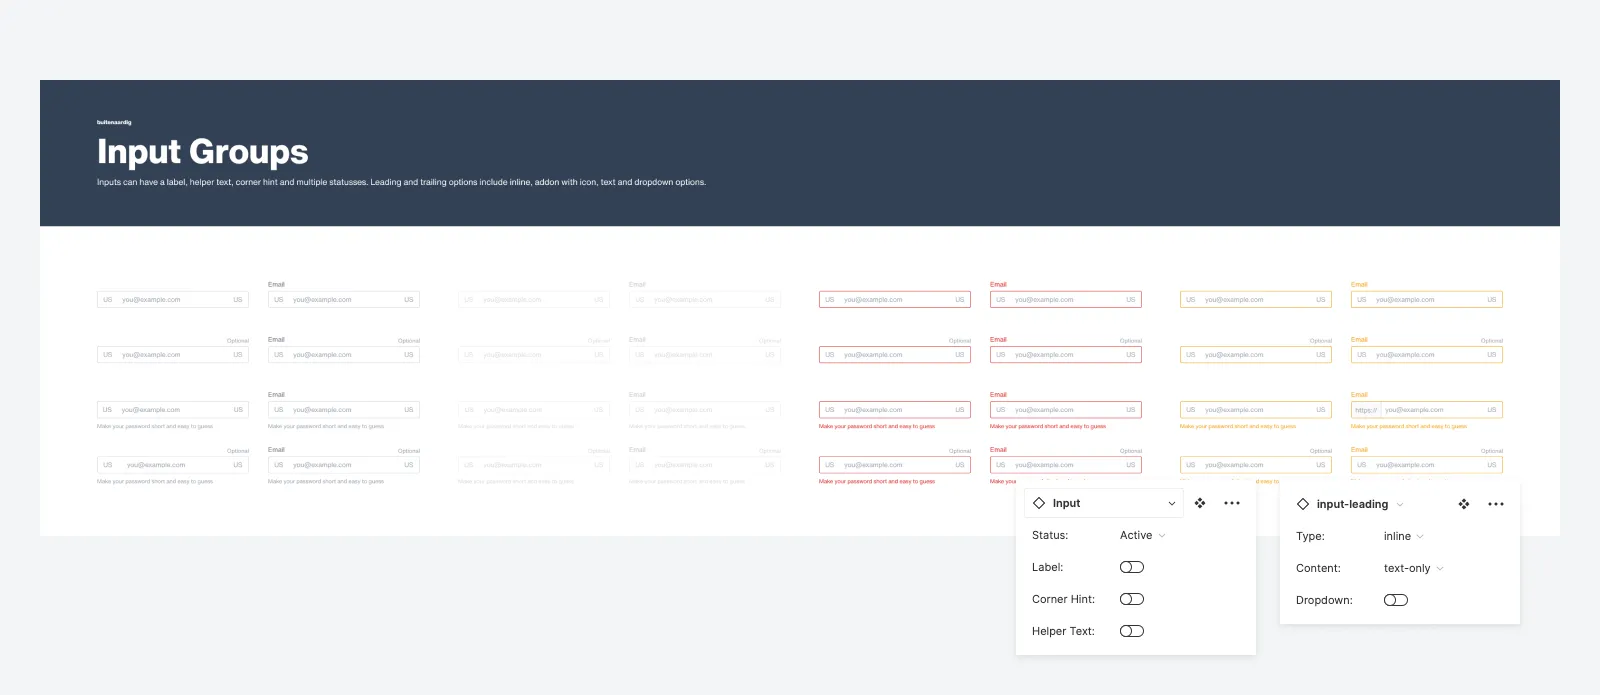Enable the Corner Hint switch
Screen dimensions: 1600x695
(1132, 599)
